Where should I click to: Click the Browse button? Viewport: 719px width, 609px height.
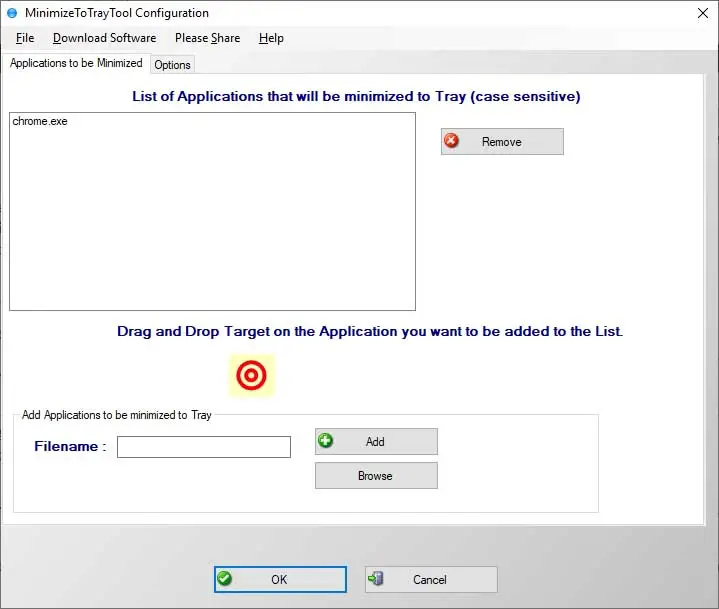click(376, 476)
